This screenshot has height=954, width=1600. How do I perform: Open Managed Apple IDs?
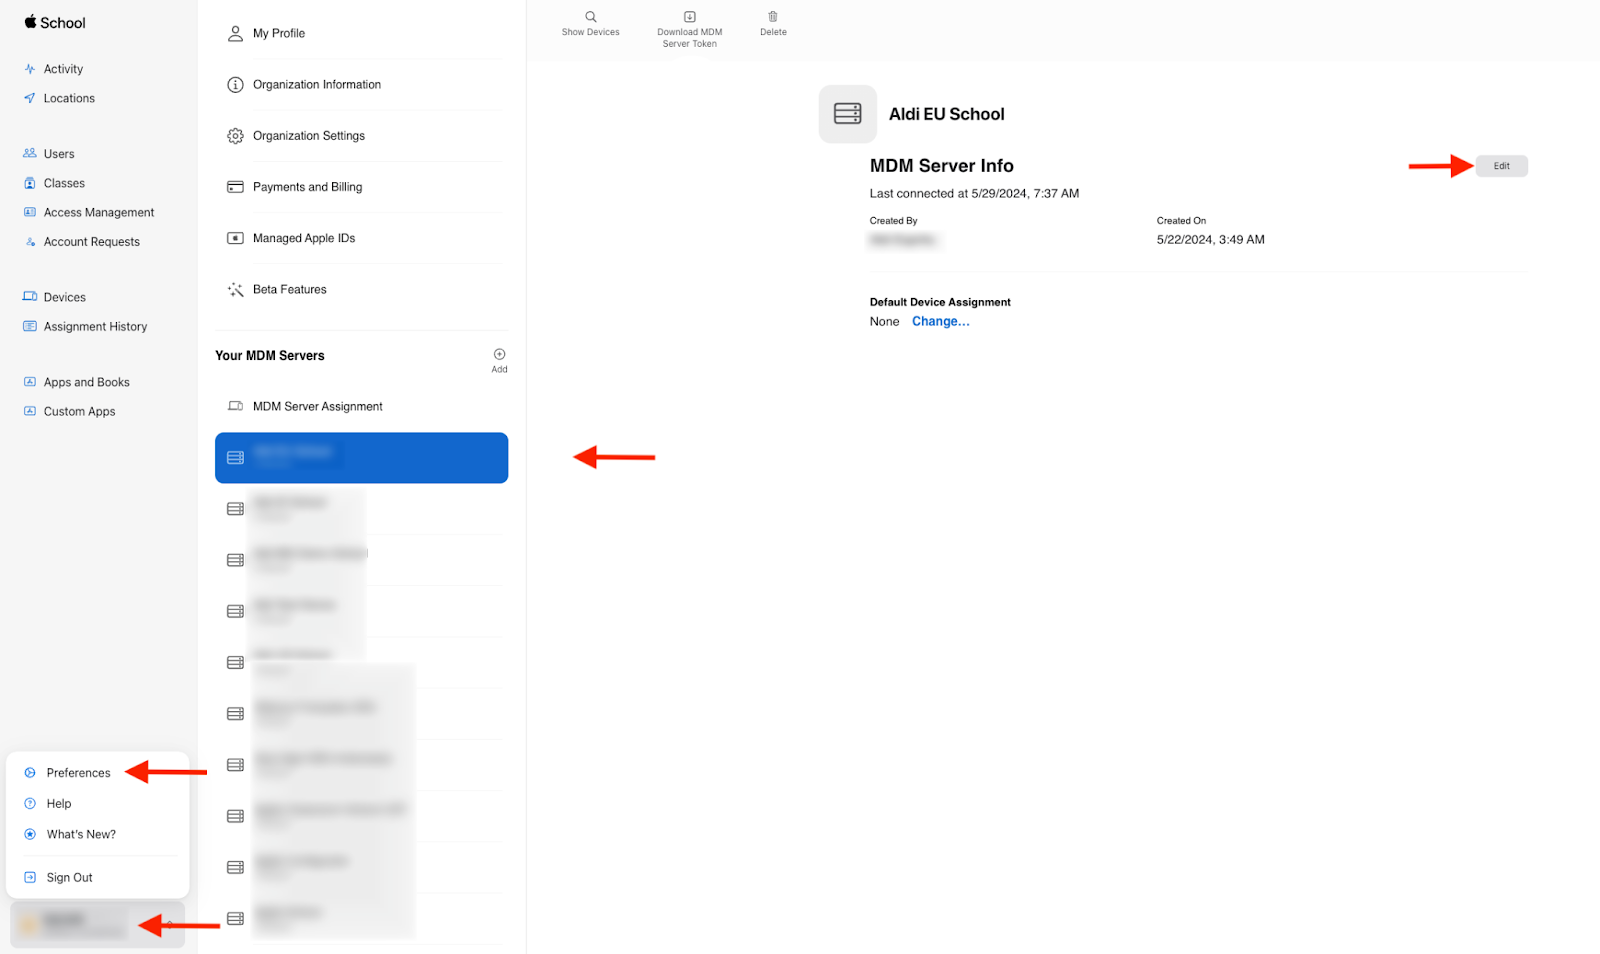303,238
